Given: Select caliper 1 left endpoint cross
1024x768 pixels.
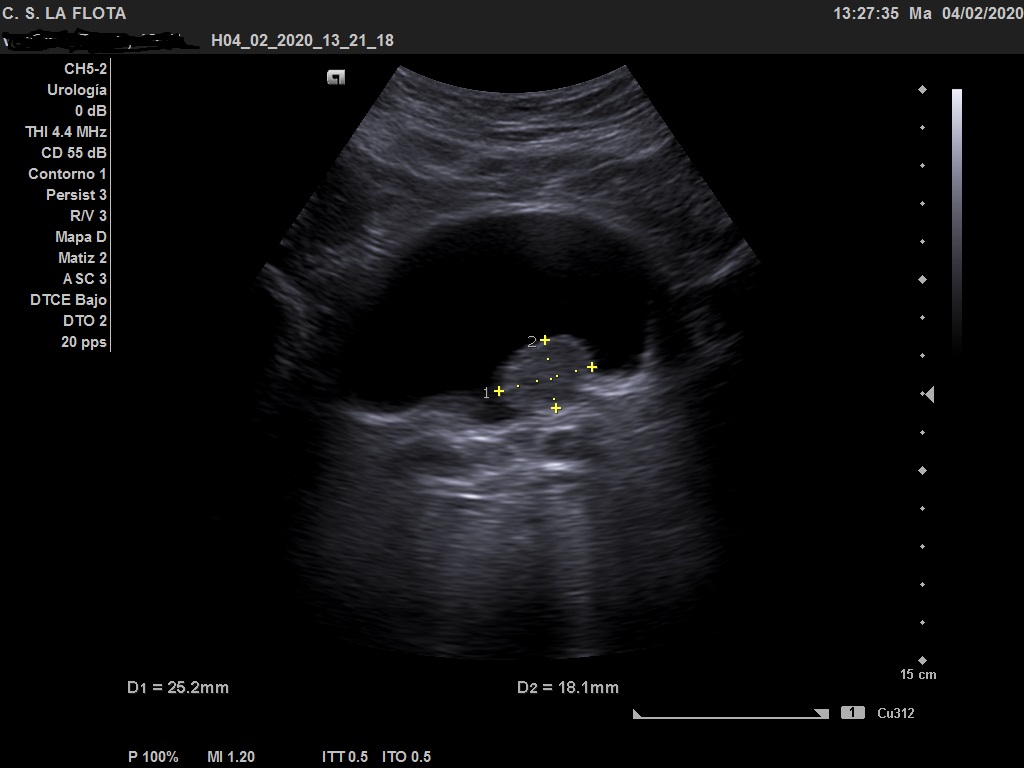Looking at the screenshot, I should point(499,391).
